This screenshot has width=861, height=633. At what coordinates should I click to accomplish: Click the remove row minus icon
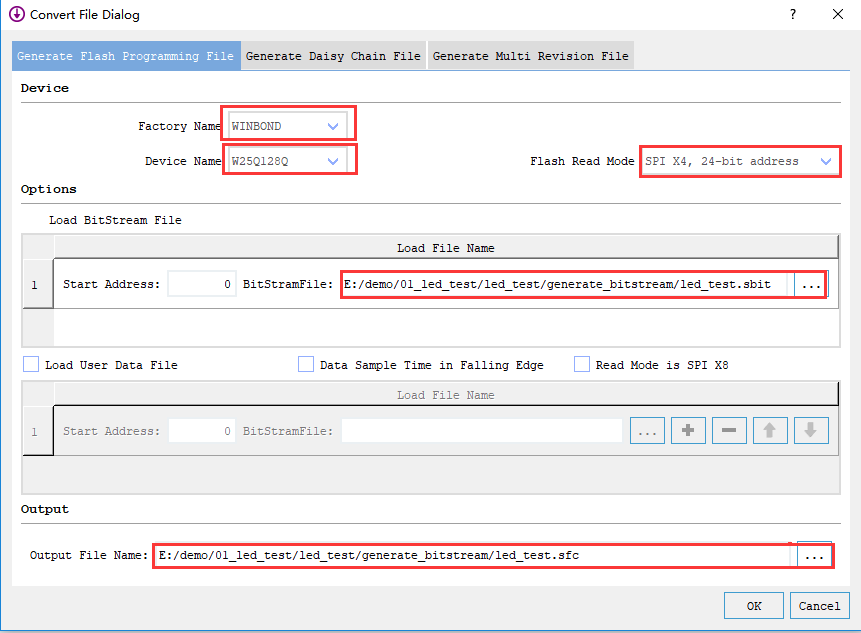point(729,430)
